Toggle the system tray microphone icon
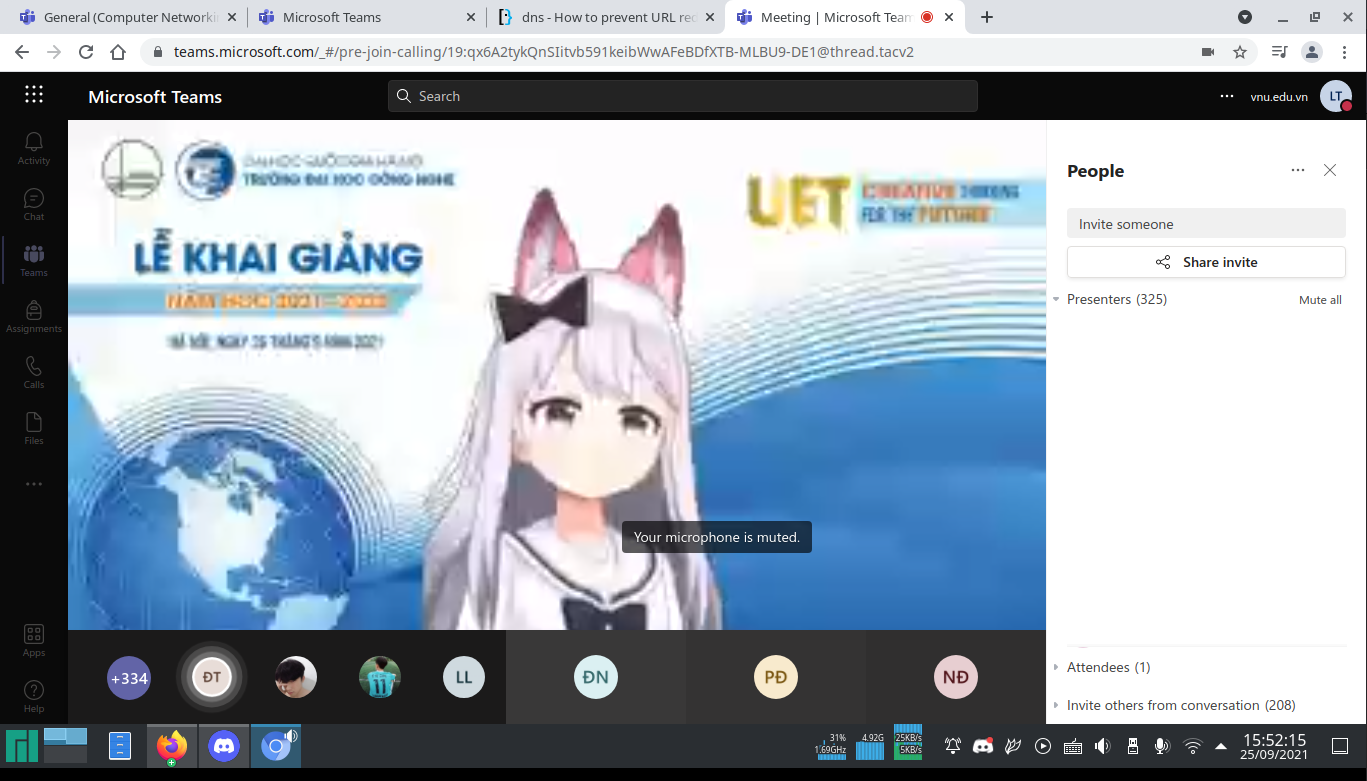 (1161, 746)
